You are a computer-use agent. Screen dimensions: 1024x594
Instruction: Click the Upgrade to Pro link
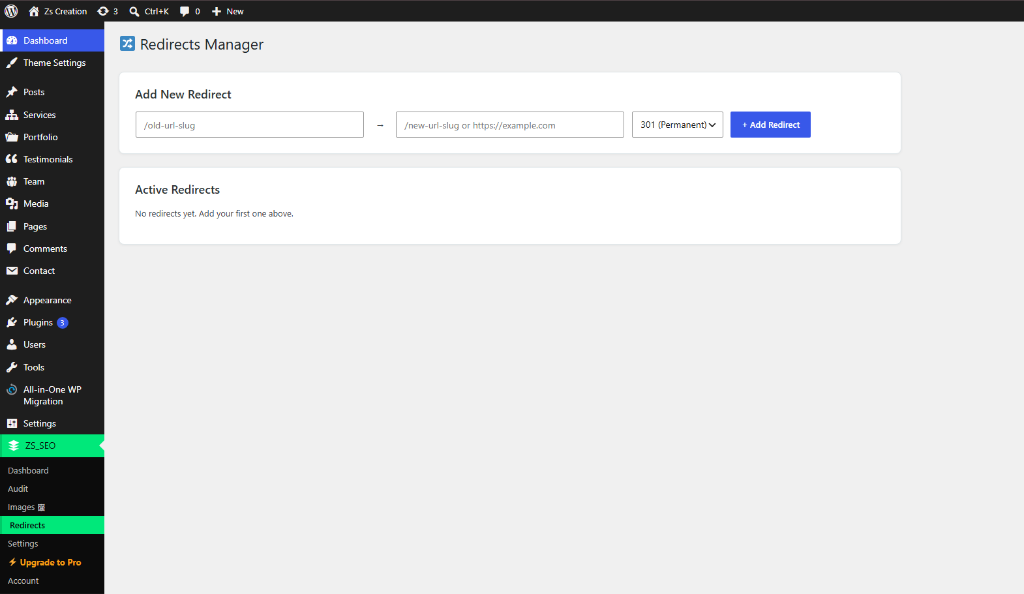pos(44,563)
